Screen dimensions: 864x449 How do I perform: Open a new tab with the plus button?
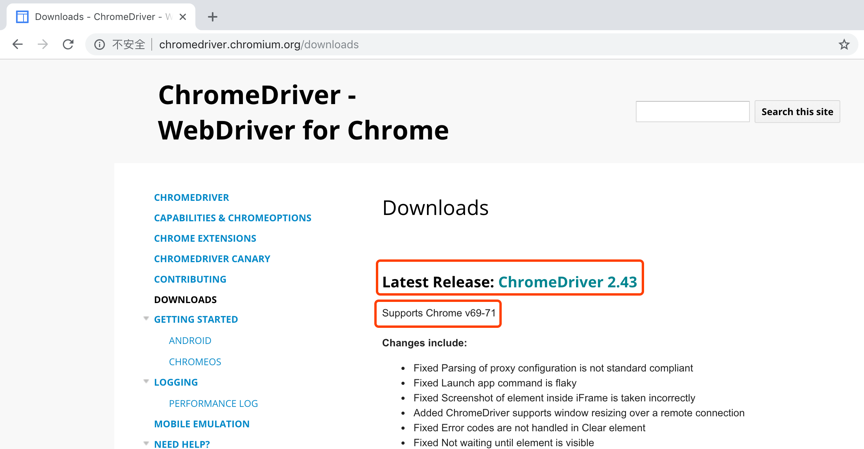point(213,17)
